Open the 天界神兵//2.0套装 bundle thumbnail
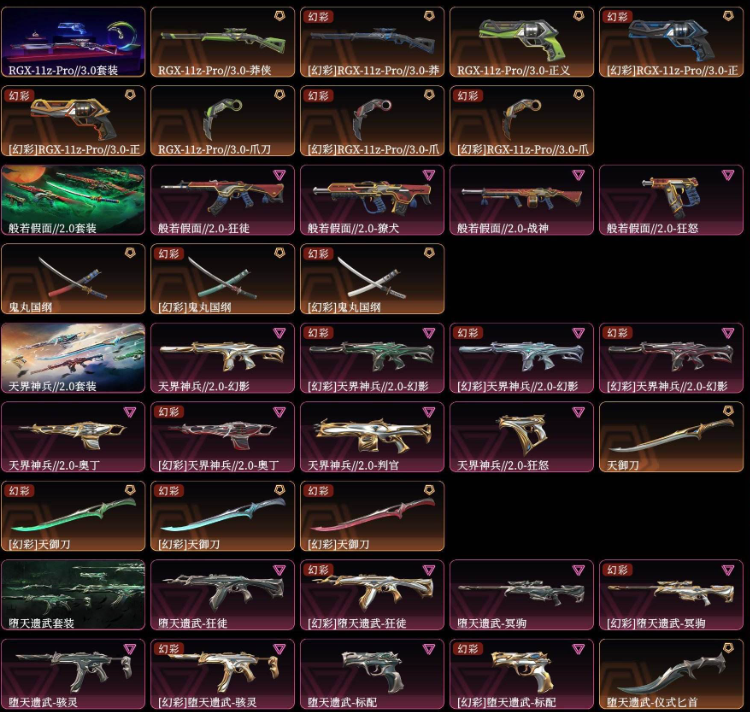750x712 pixels. [x=73, y=358]
